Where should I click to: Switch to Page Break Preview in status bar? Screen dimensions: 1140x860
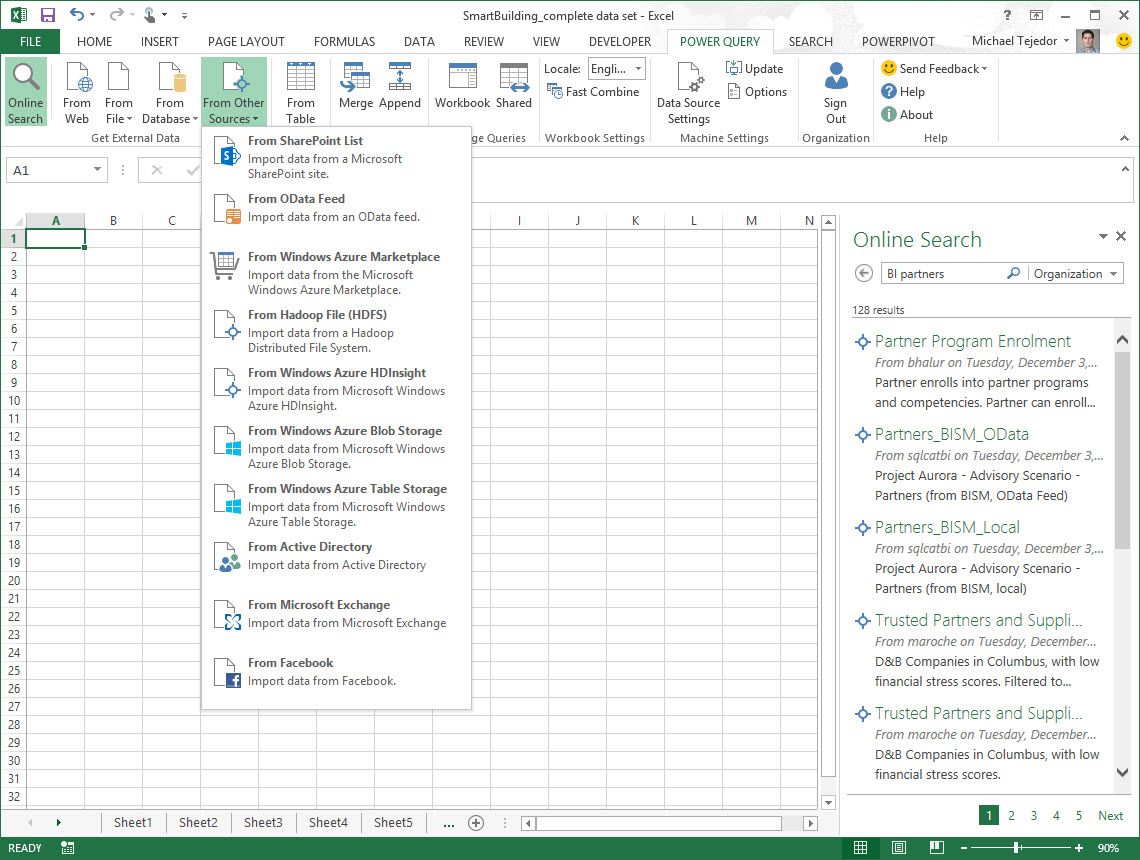936,848
